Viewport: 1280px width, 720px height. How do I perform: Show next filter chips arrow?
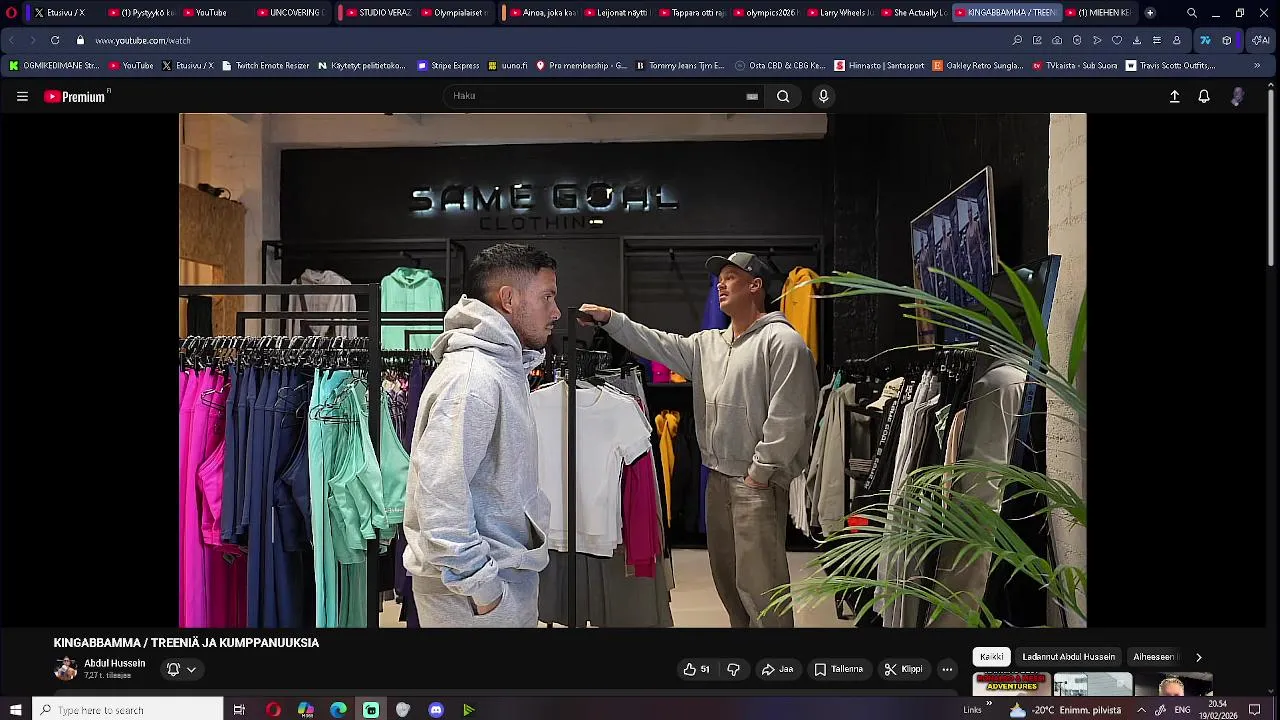1198,657
